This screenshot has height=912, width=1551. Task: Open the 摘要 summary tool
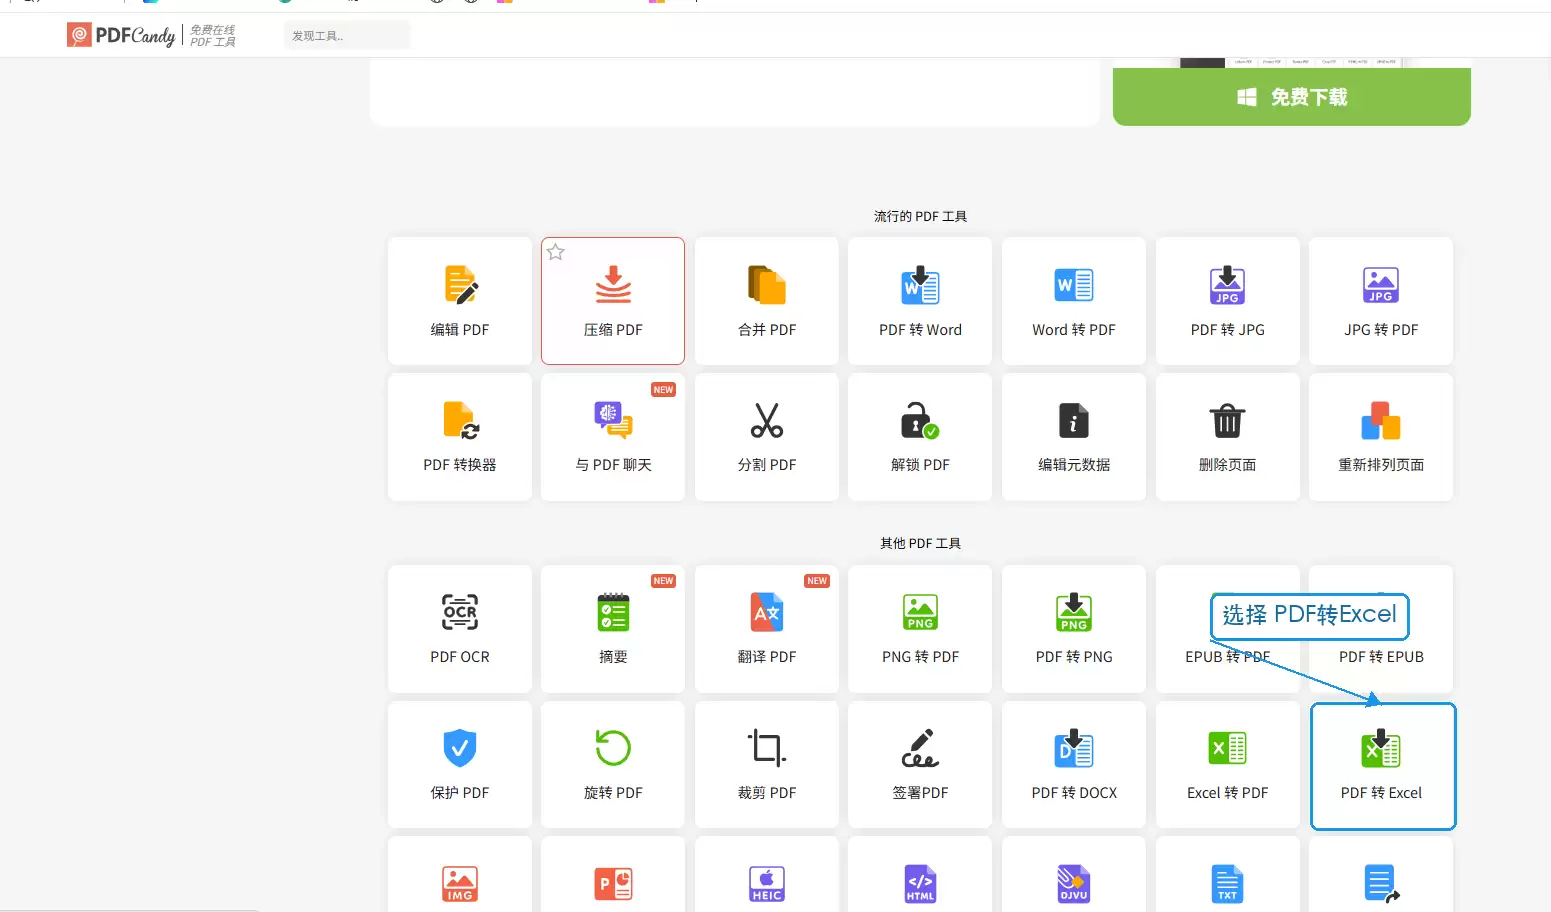613,629
